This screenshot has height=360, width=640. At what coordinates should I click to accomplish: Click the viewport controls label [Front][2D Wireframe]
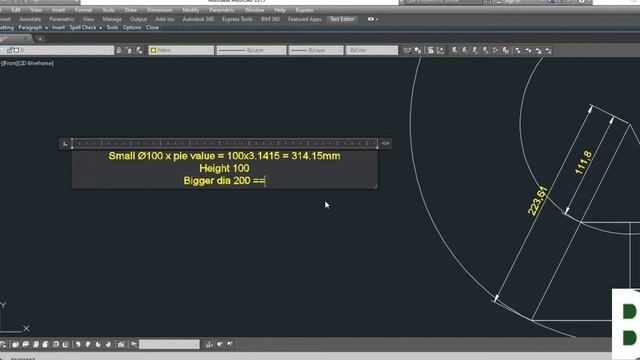27,63
